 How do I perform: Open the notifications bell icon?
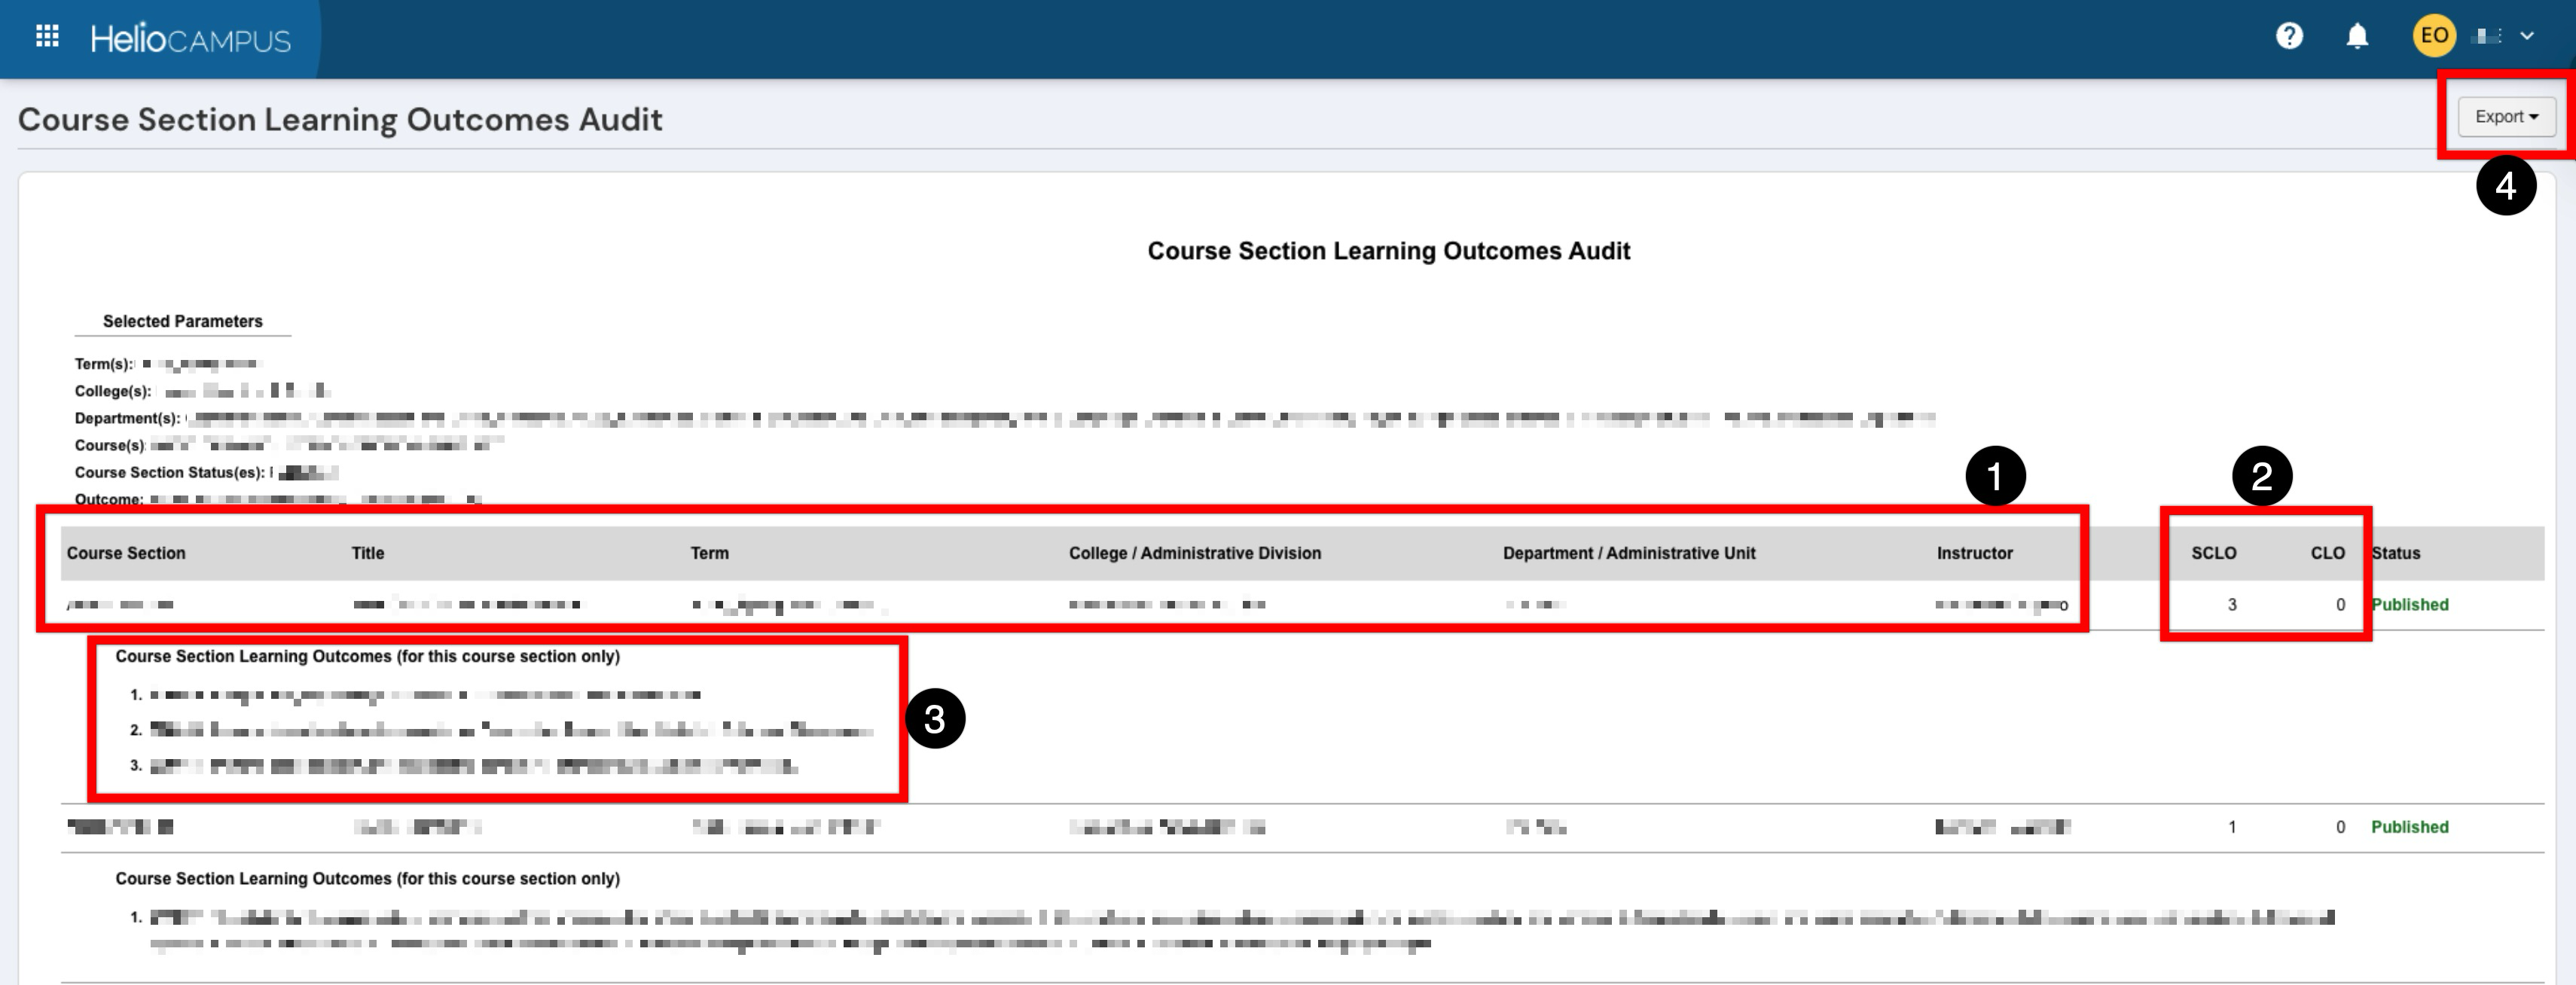[x=2357, y=37]
